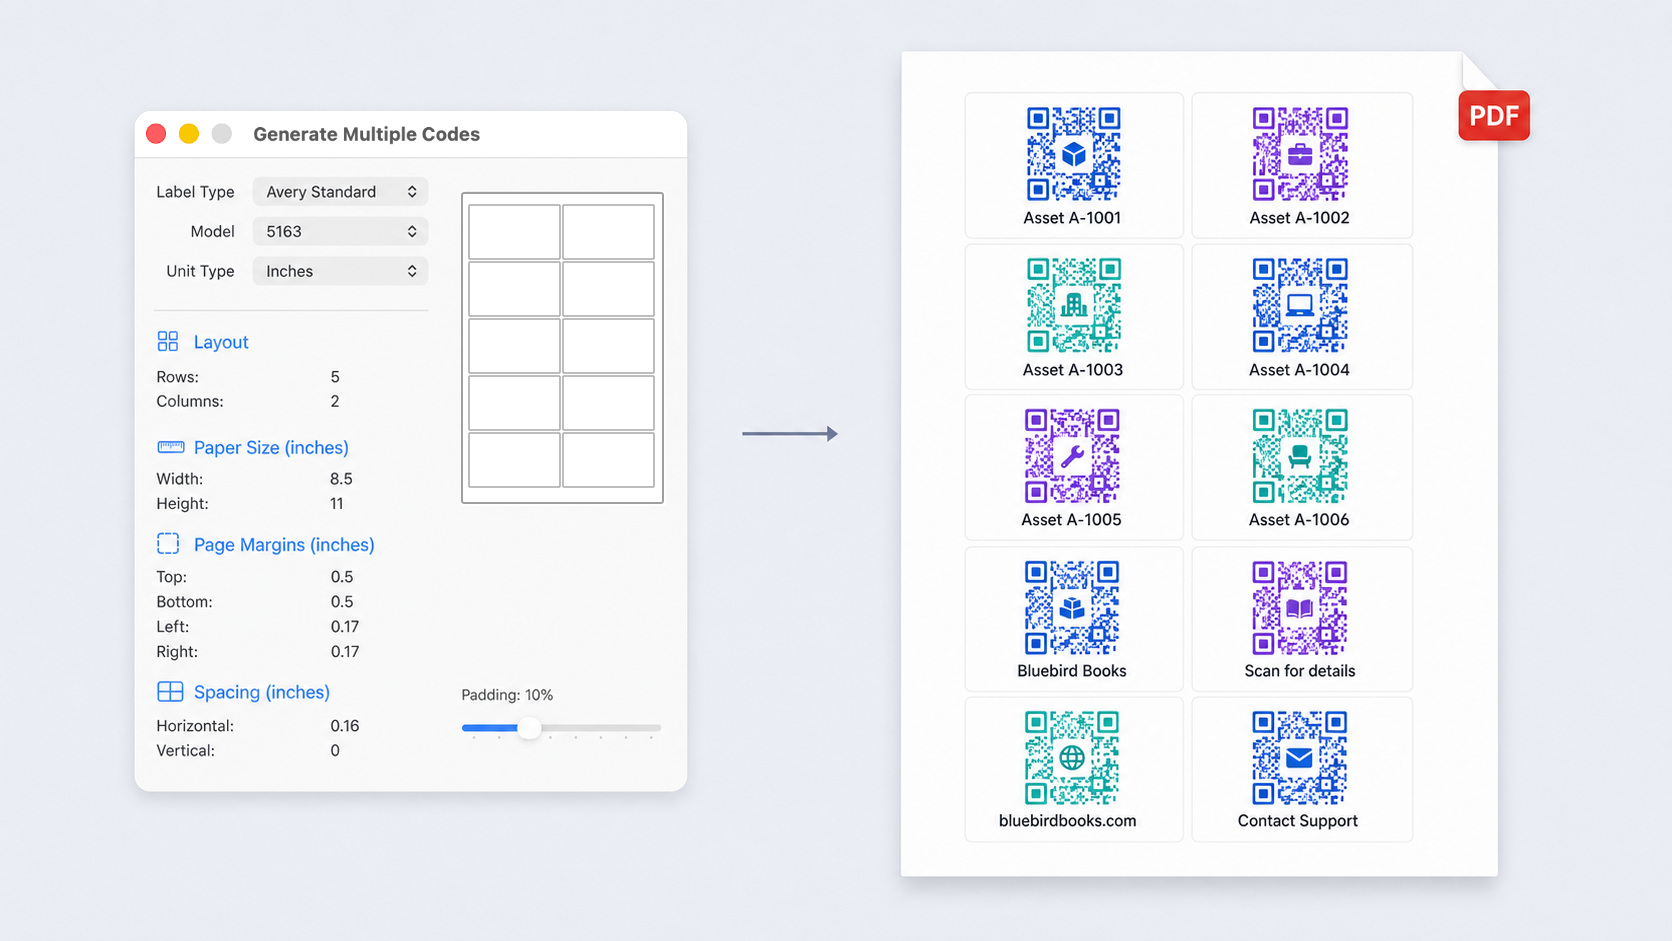Click the "Bluebird Books" caption text
This screenshot has width=1672, height=941.
1072,671
